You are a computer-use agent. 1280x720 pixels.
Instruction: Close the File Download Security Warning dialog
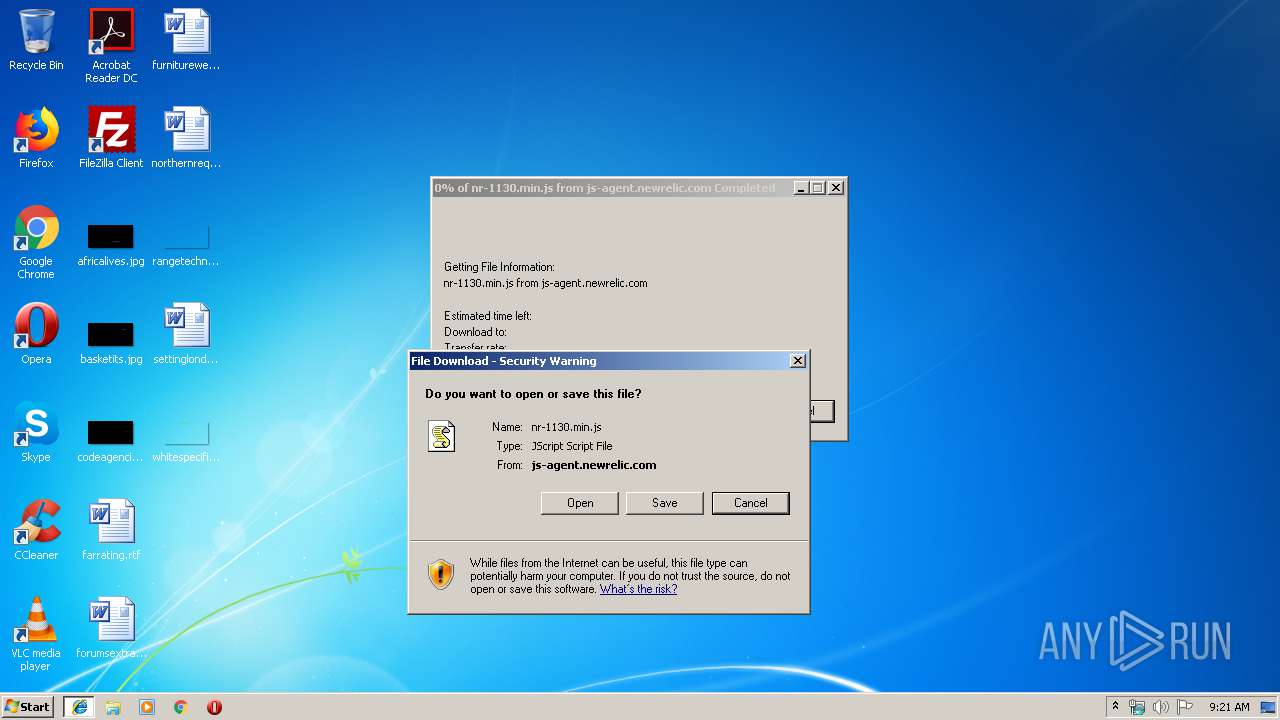pyautogui.click(x=798, y=361)
